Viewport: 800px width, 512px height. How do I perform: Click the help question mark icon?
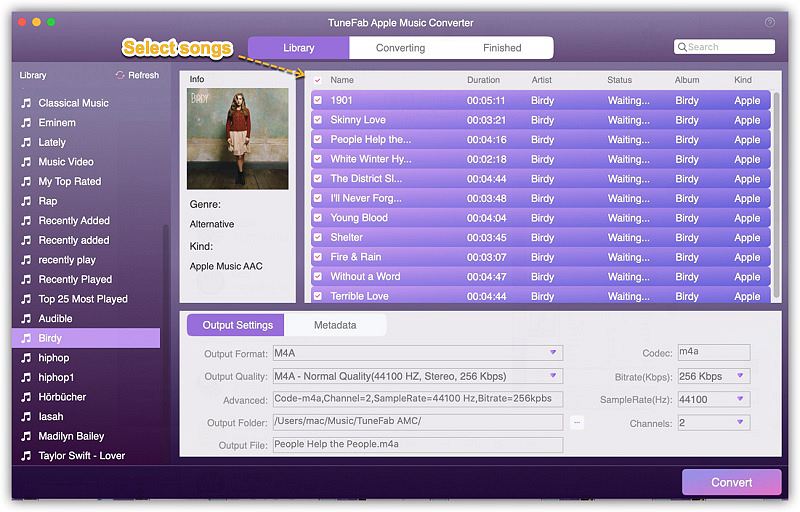click(x=769, y=22)
